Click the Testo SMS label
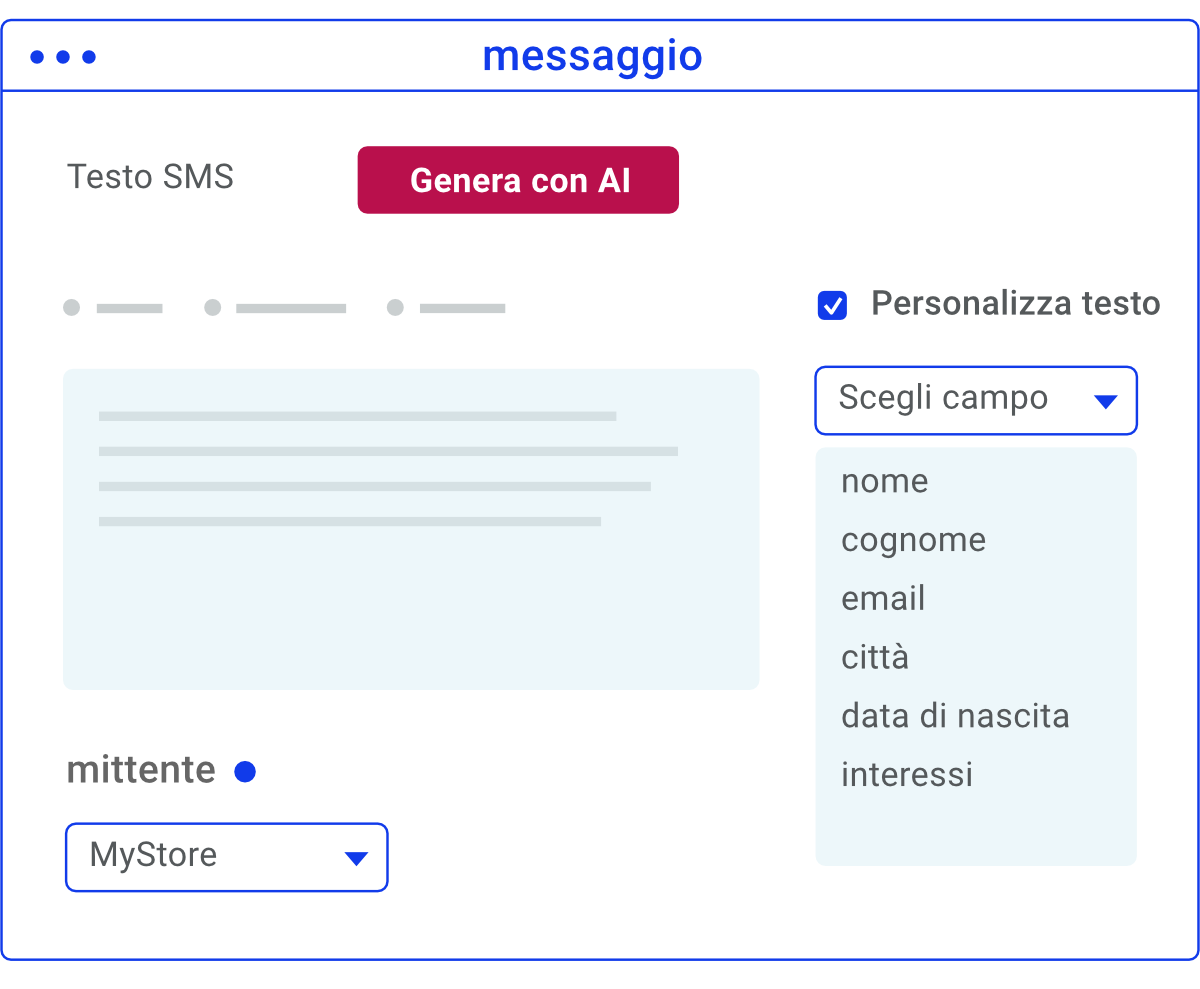Screen dimensions: 1200x989 click(150, 177)
